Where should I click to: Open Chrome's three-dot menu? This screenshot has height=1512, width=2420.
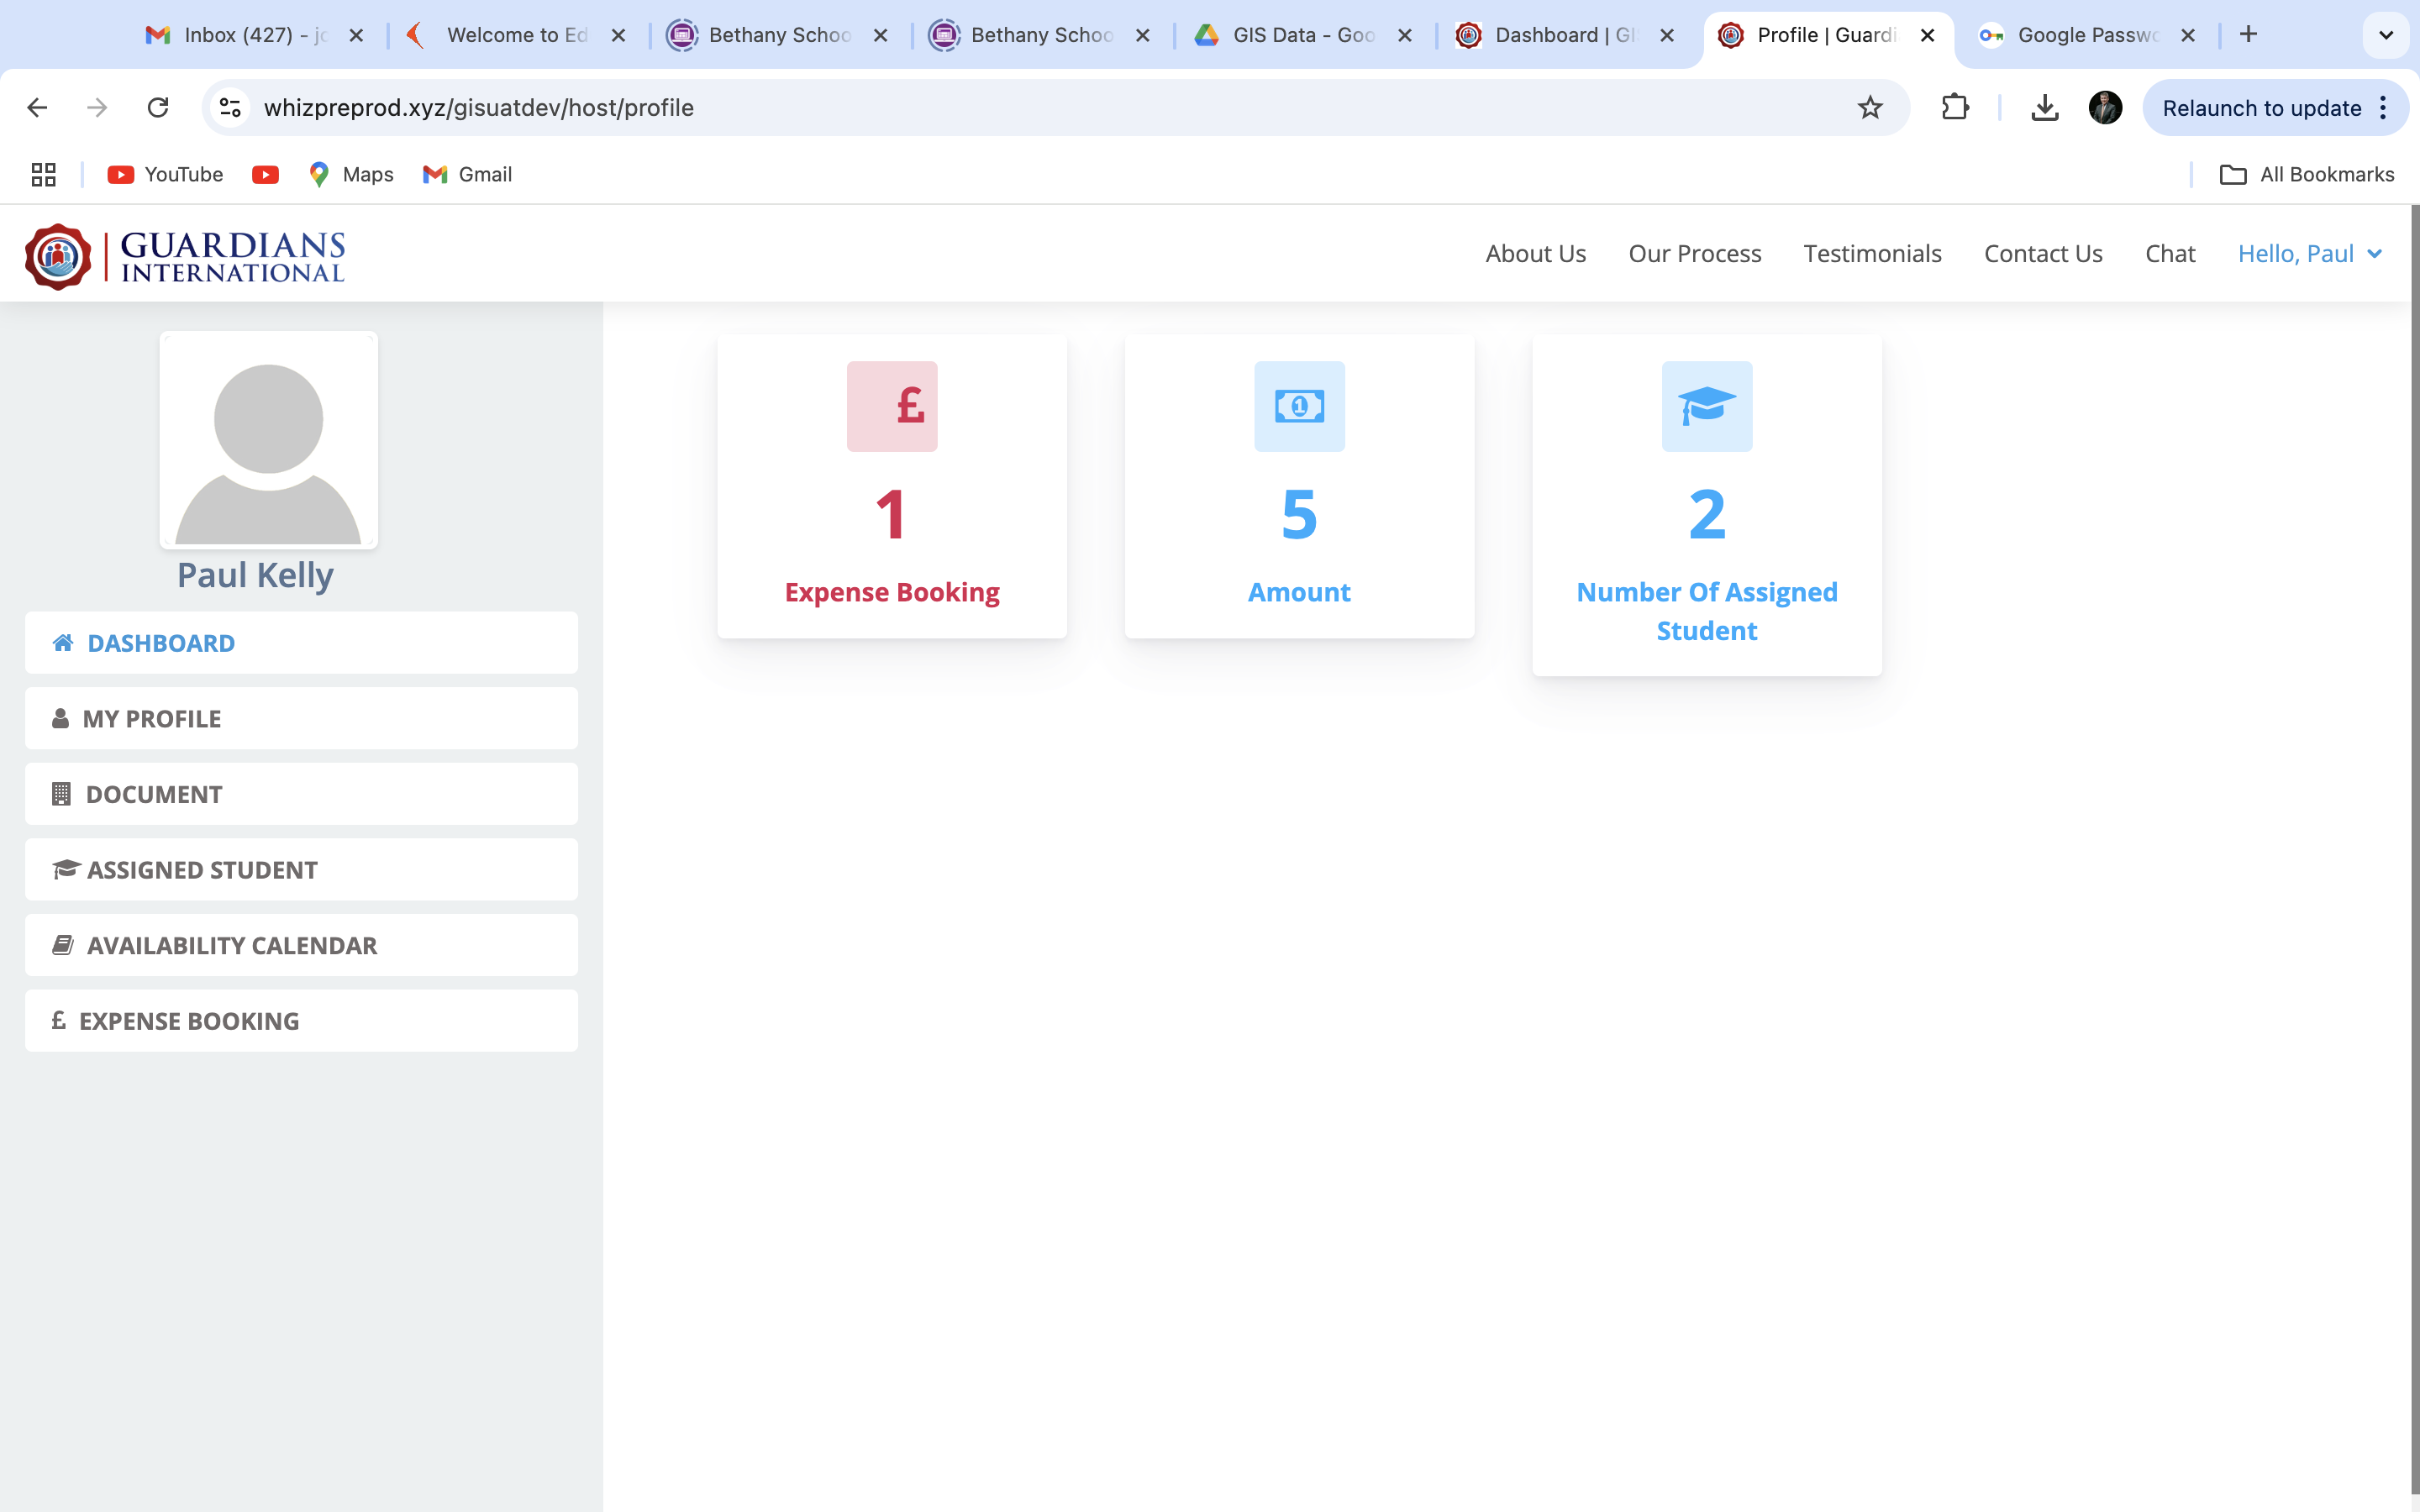(x=2384, y=108)
